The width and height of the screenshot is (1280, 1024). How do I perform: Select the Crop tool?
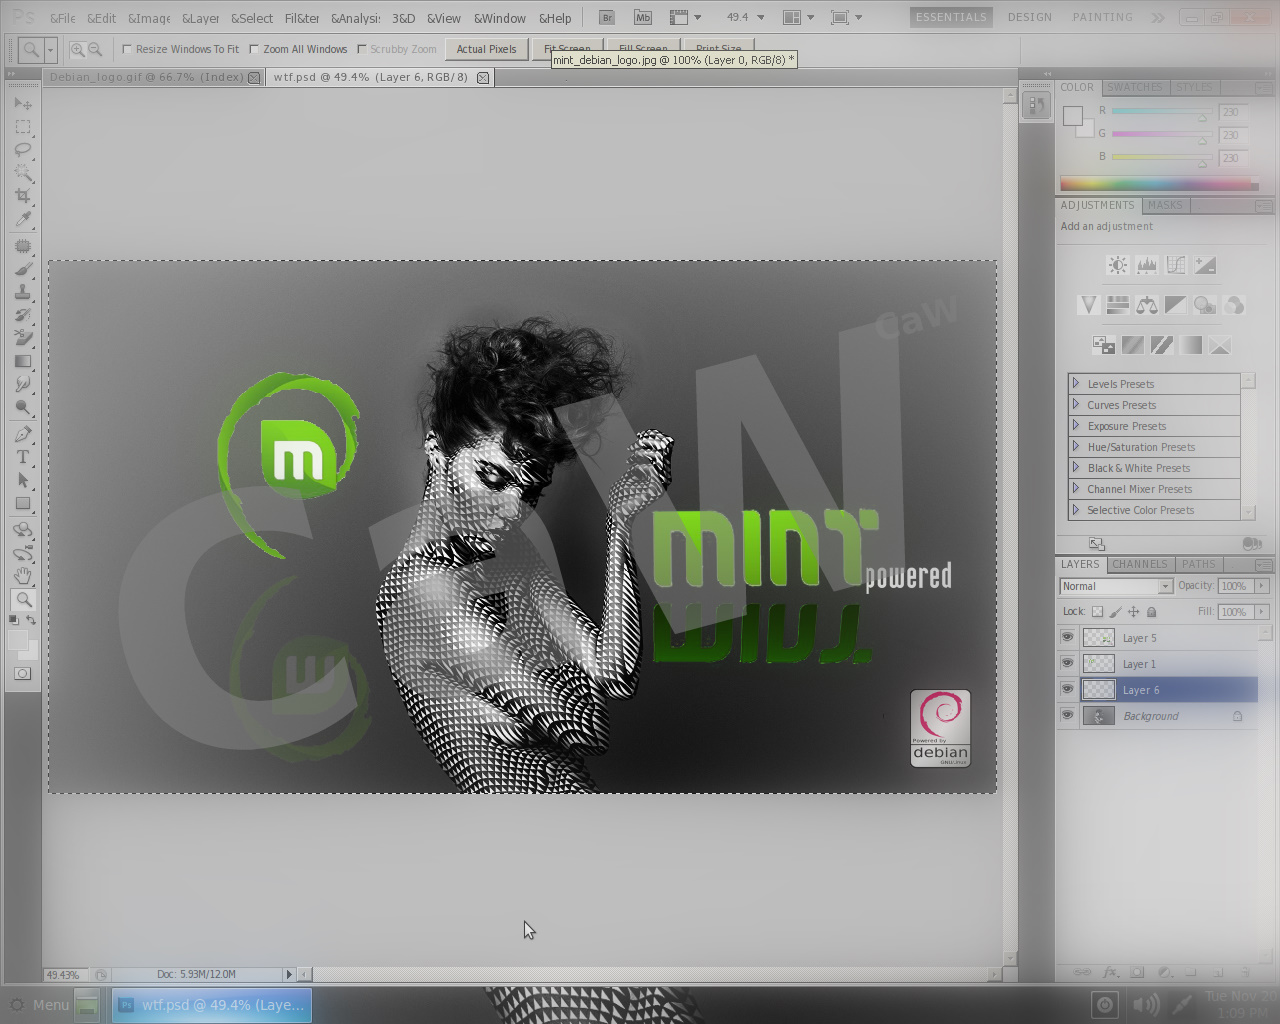(23, 196)
